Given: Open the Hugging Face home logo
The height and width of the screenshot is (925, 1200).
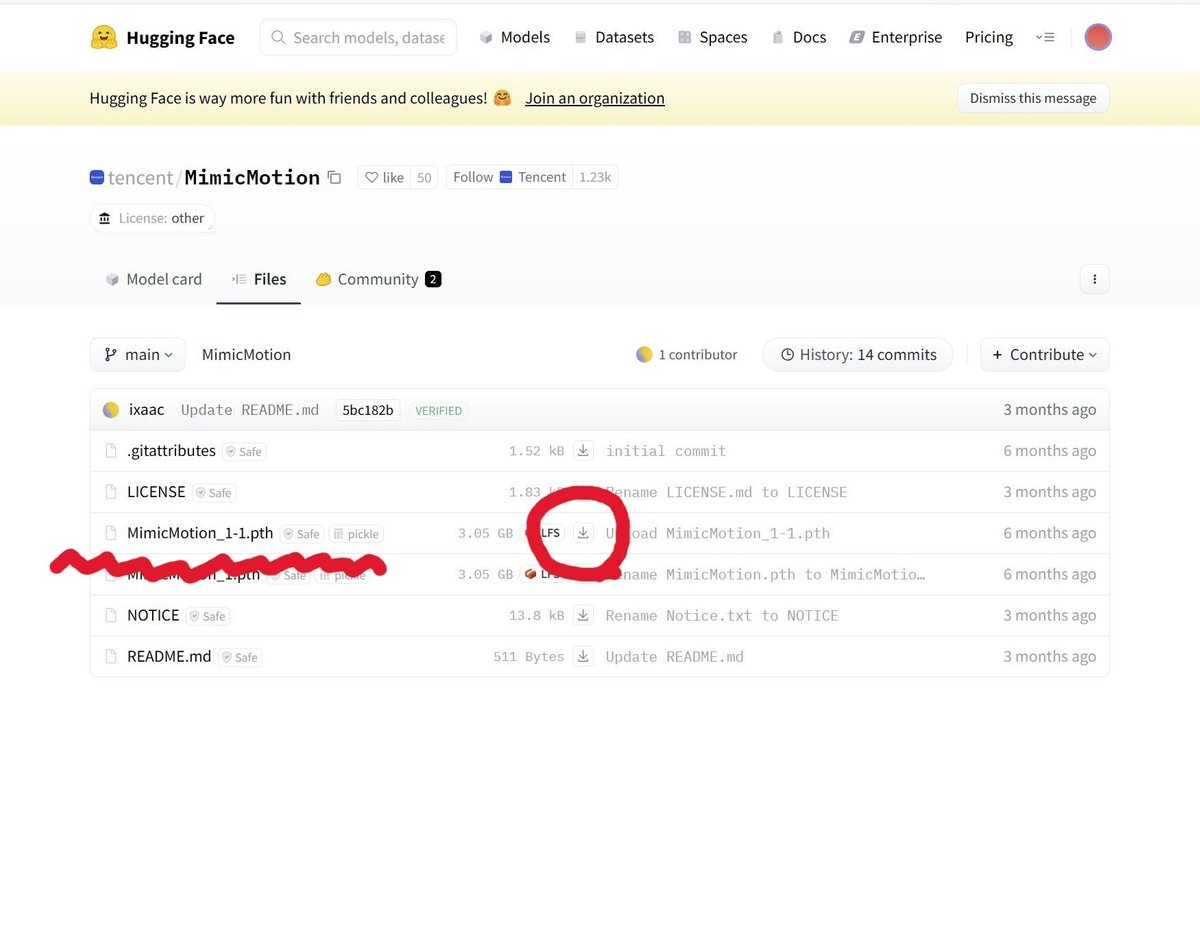Looking at the screenshot, I should tap(162, 38).
